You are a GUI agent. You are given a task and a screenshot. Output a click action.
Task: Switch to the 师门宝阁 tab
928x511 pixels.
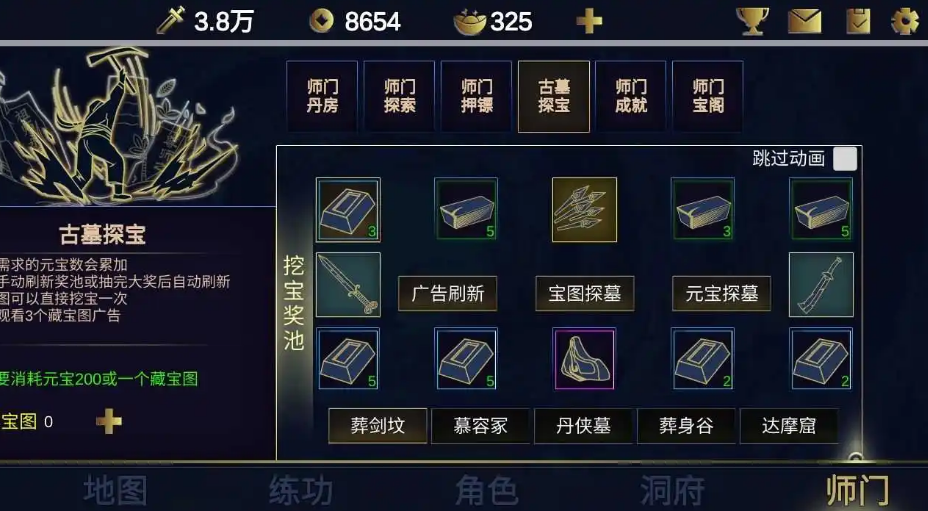(708, 96)
